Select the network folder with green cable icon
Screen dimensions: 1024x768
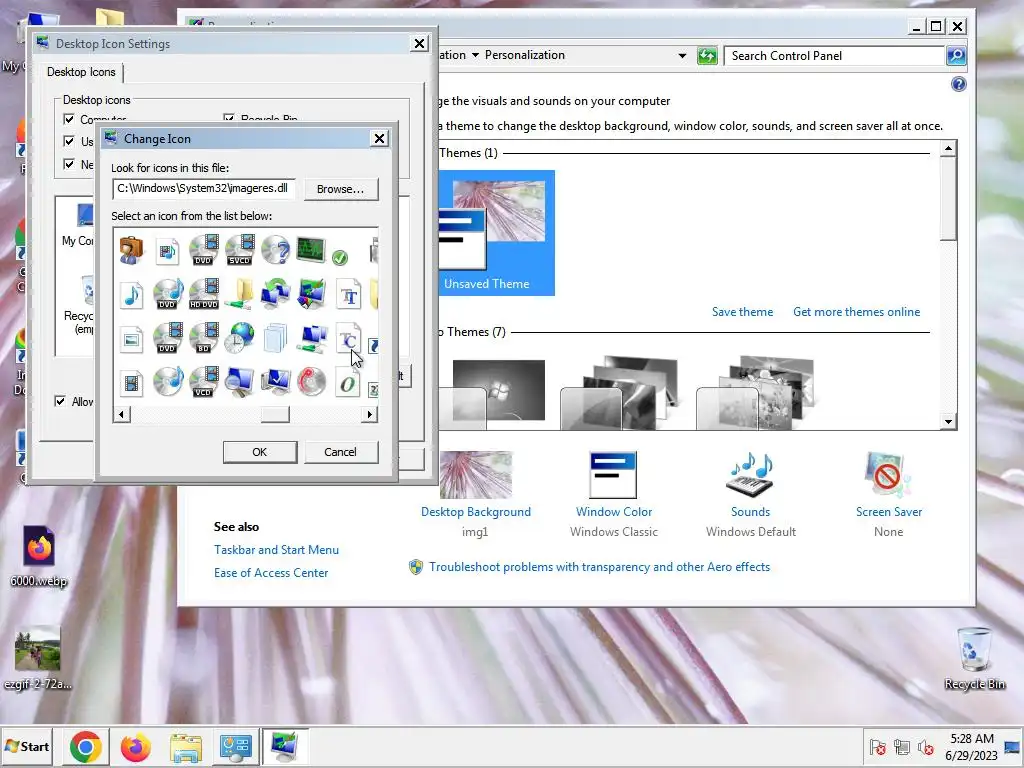coord(239,295)
